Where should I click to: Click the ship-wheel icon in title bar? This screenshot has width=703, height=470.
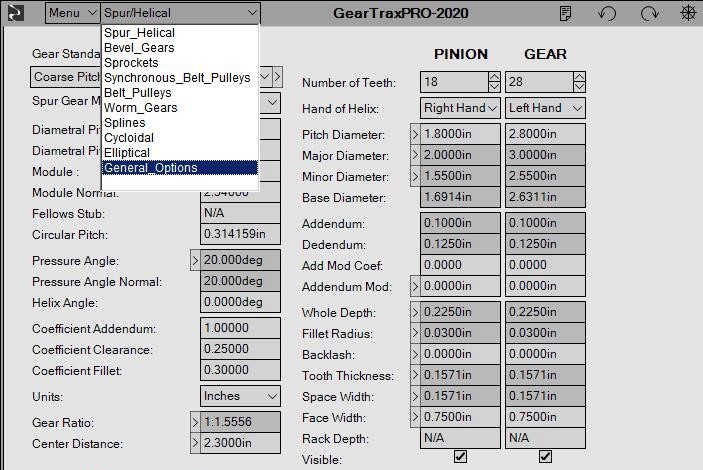point(688,13)
